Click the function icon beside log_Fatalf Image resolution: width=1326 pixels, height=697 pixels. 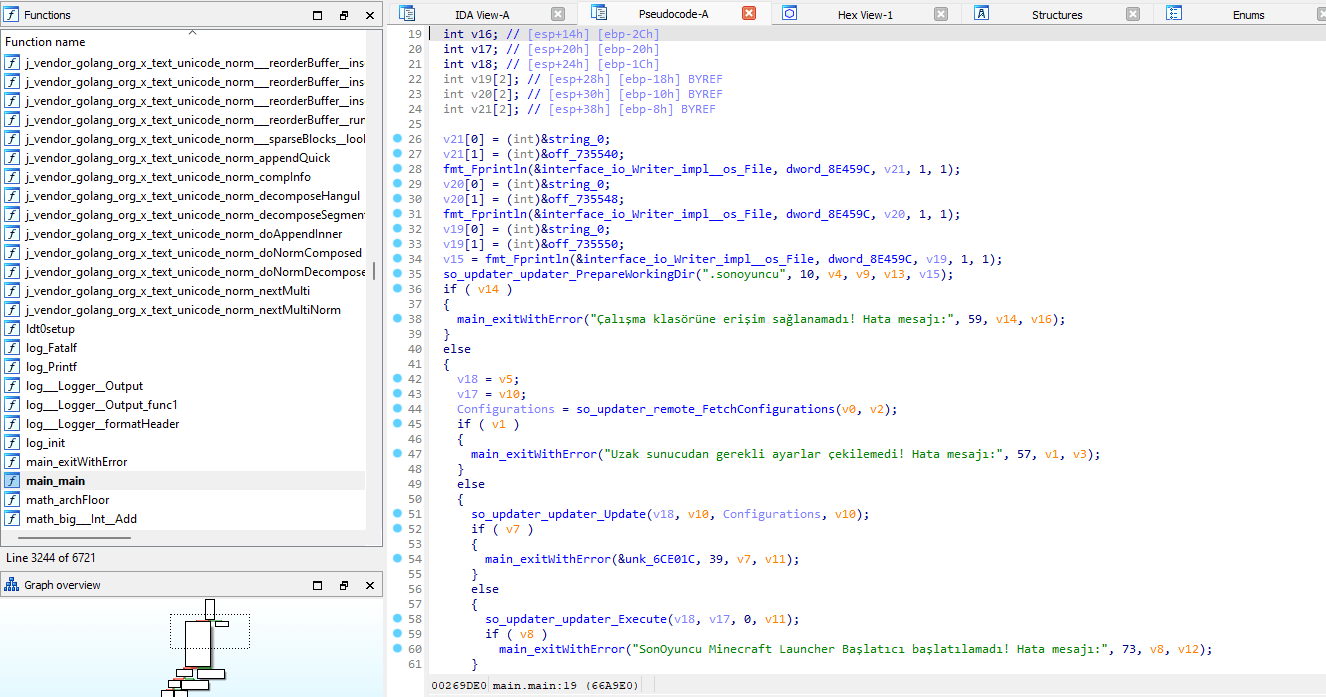click(12, 348)
